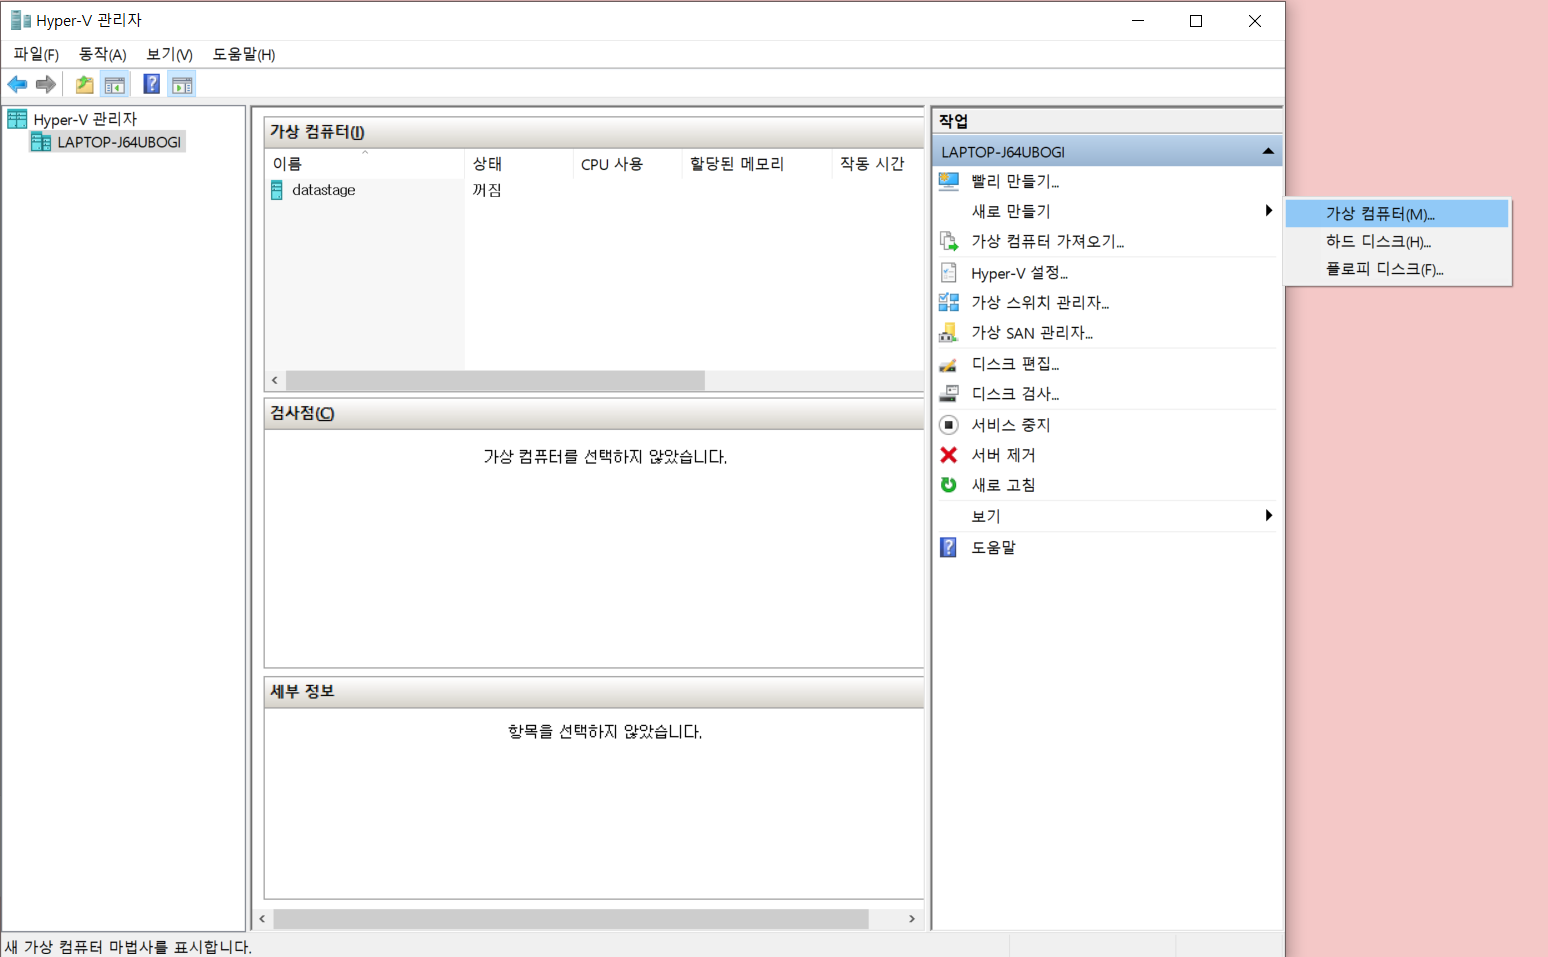Screen dimensions: 1548x957
Task: Sort by 할당된 메모리 column header
Action: click(x=756, y=164)
